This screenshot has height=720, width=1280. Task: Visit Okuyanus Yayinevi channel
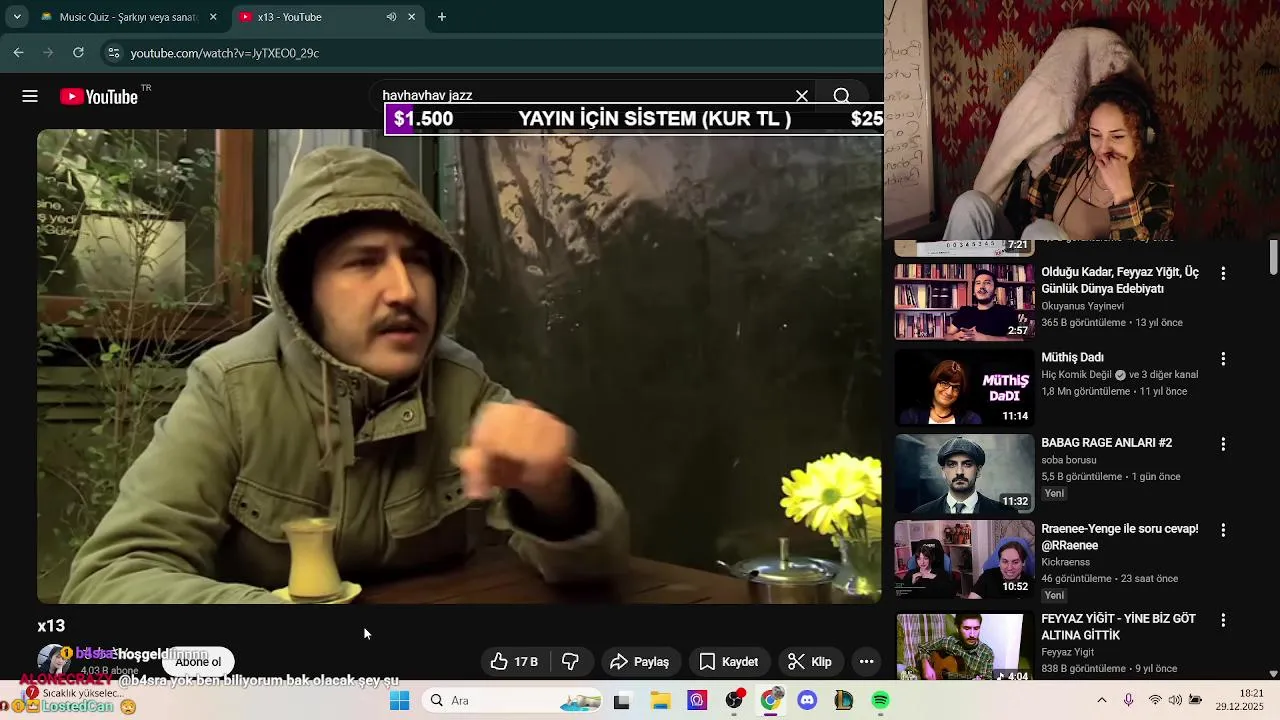pos(1082,306)
